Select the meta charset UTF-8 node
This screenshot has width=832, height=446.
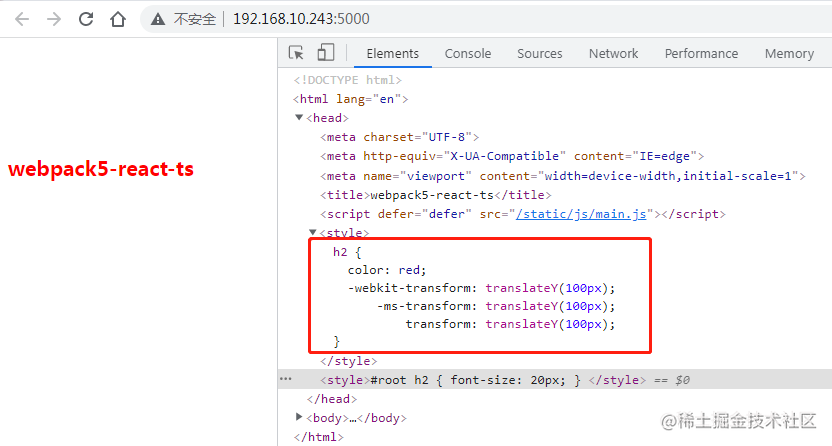400,137
